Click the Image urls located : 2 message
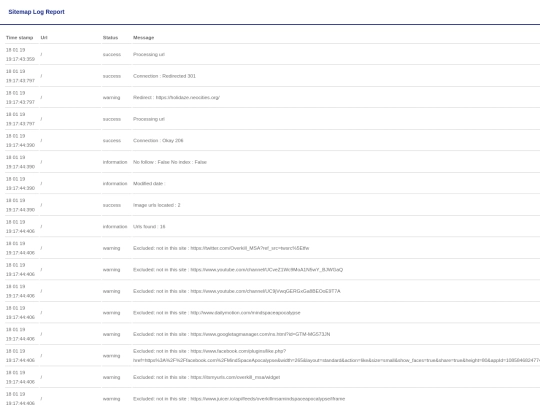 click(157, 205)
